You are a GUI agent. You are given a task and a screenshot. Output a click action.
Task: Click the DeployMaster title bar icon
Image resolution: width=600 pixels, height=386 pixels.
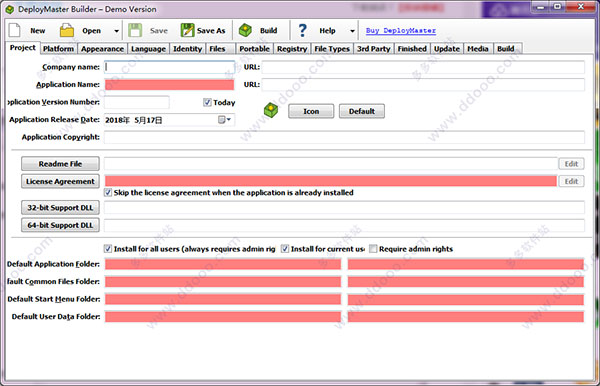[x=10, y=9]
